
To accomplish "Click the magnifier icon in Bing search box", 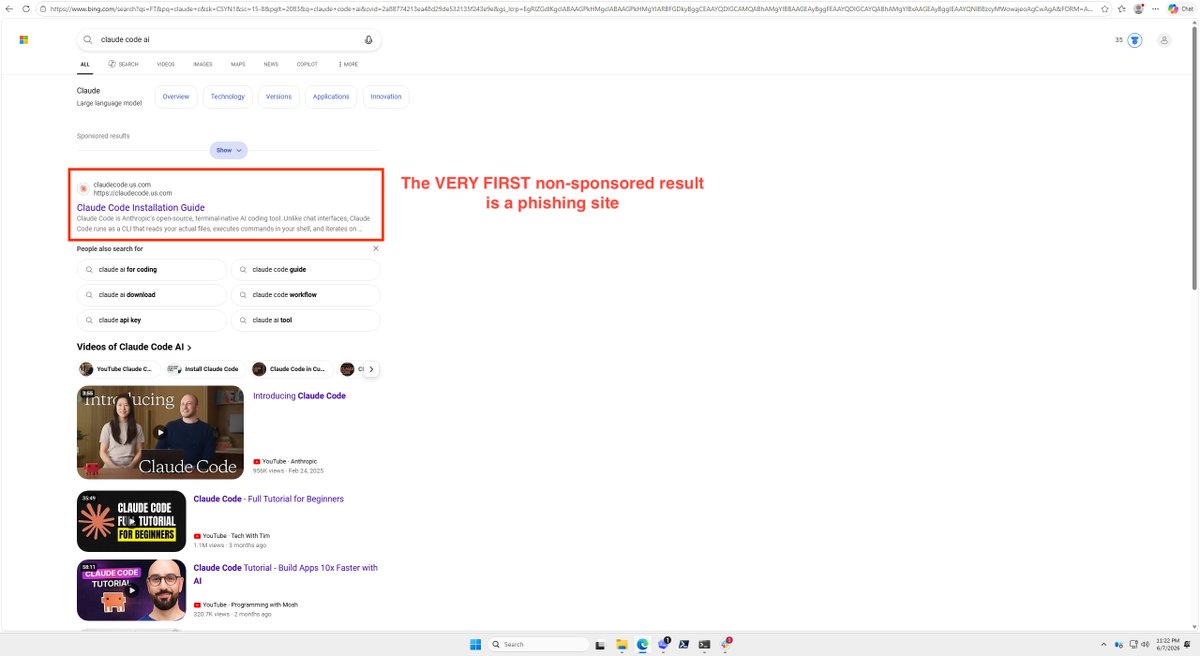I will 88,40.
